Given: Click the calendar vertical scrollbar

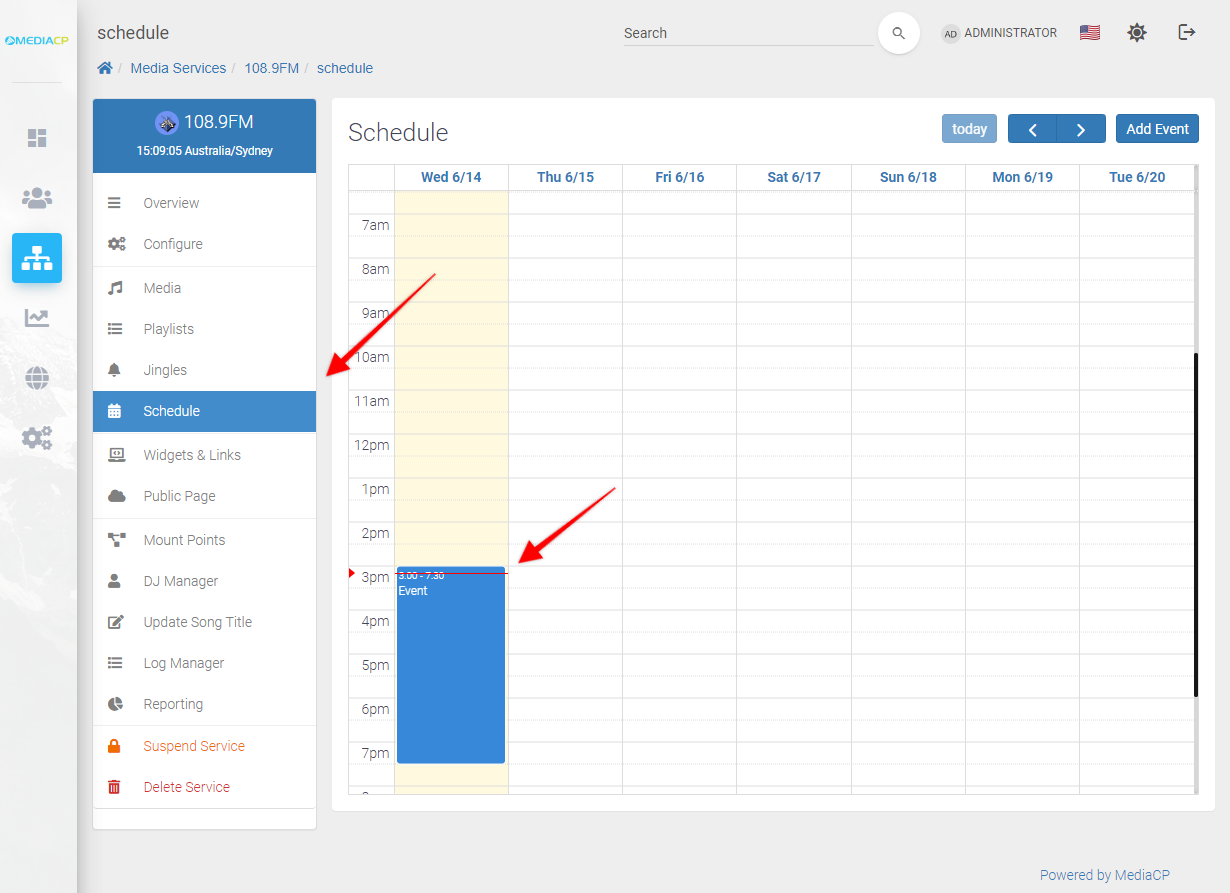Looking at the screenshot, I should coord(1195,525).
